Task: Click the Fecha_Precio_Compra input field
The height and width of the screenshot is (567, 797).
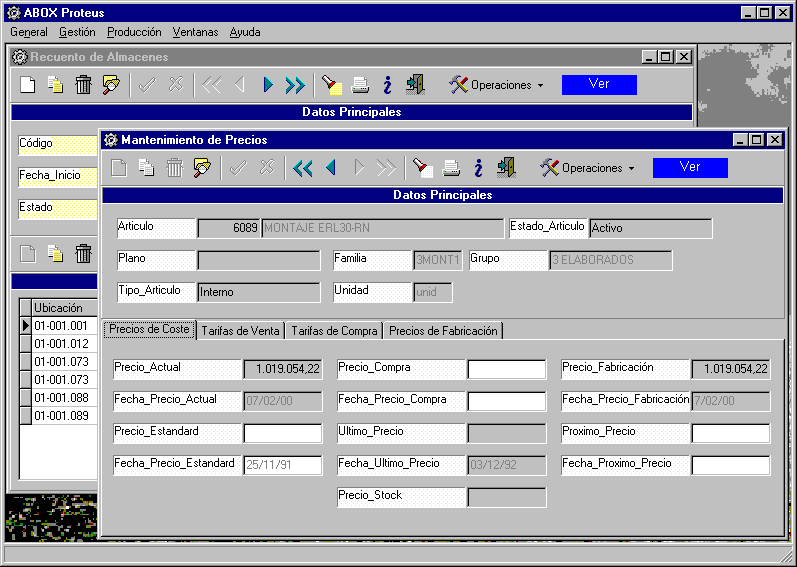Action: point(507,401)
